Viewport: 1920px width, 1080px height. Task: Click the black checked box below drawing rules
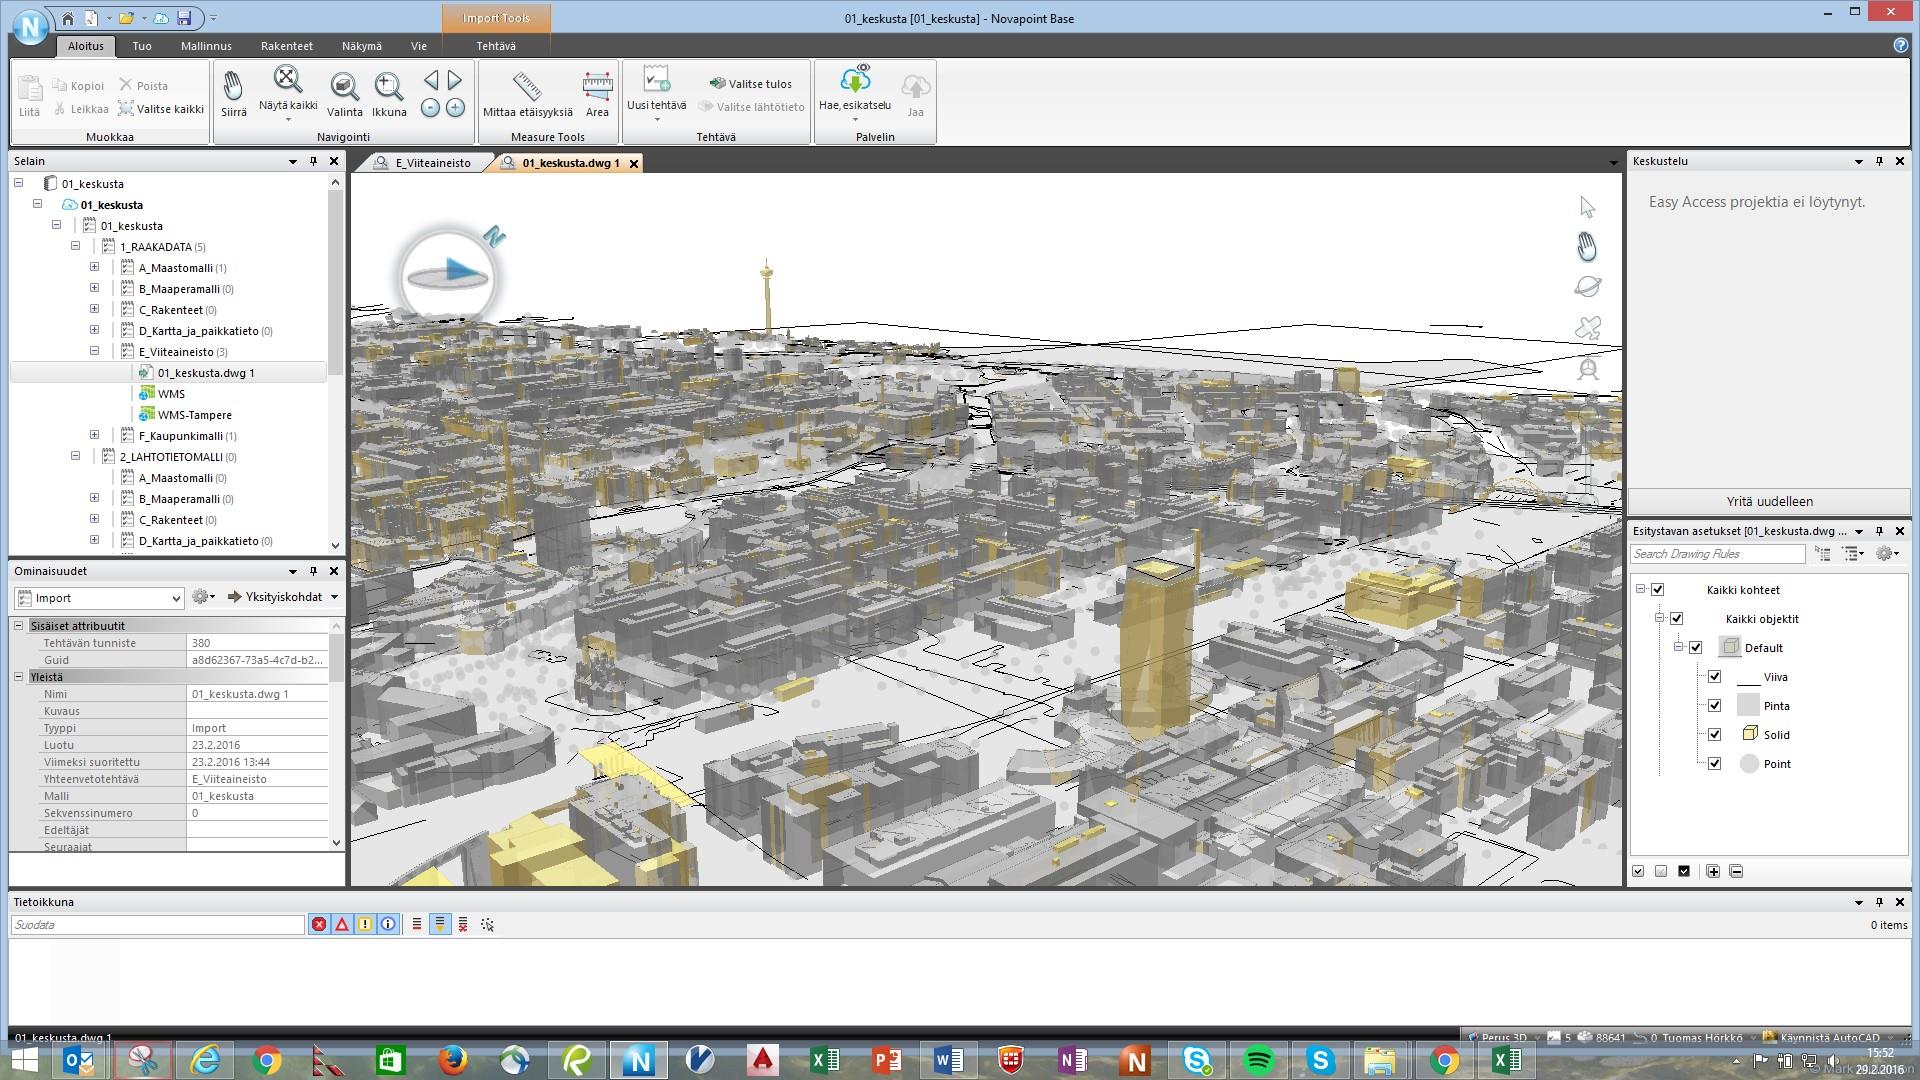(x=1684, y=871)
